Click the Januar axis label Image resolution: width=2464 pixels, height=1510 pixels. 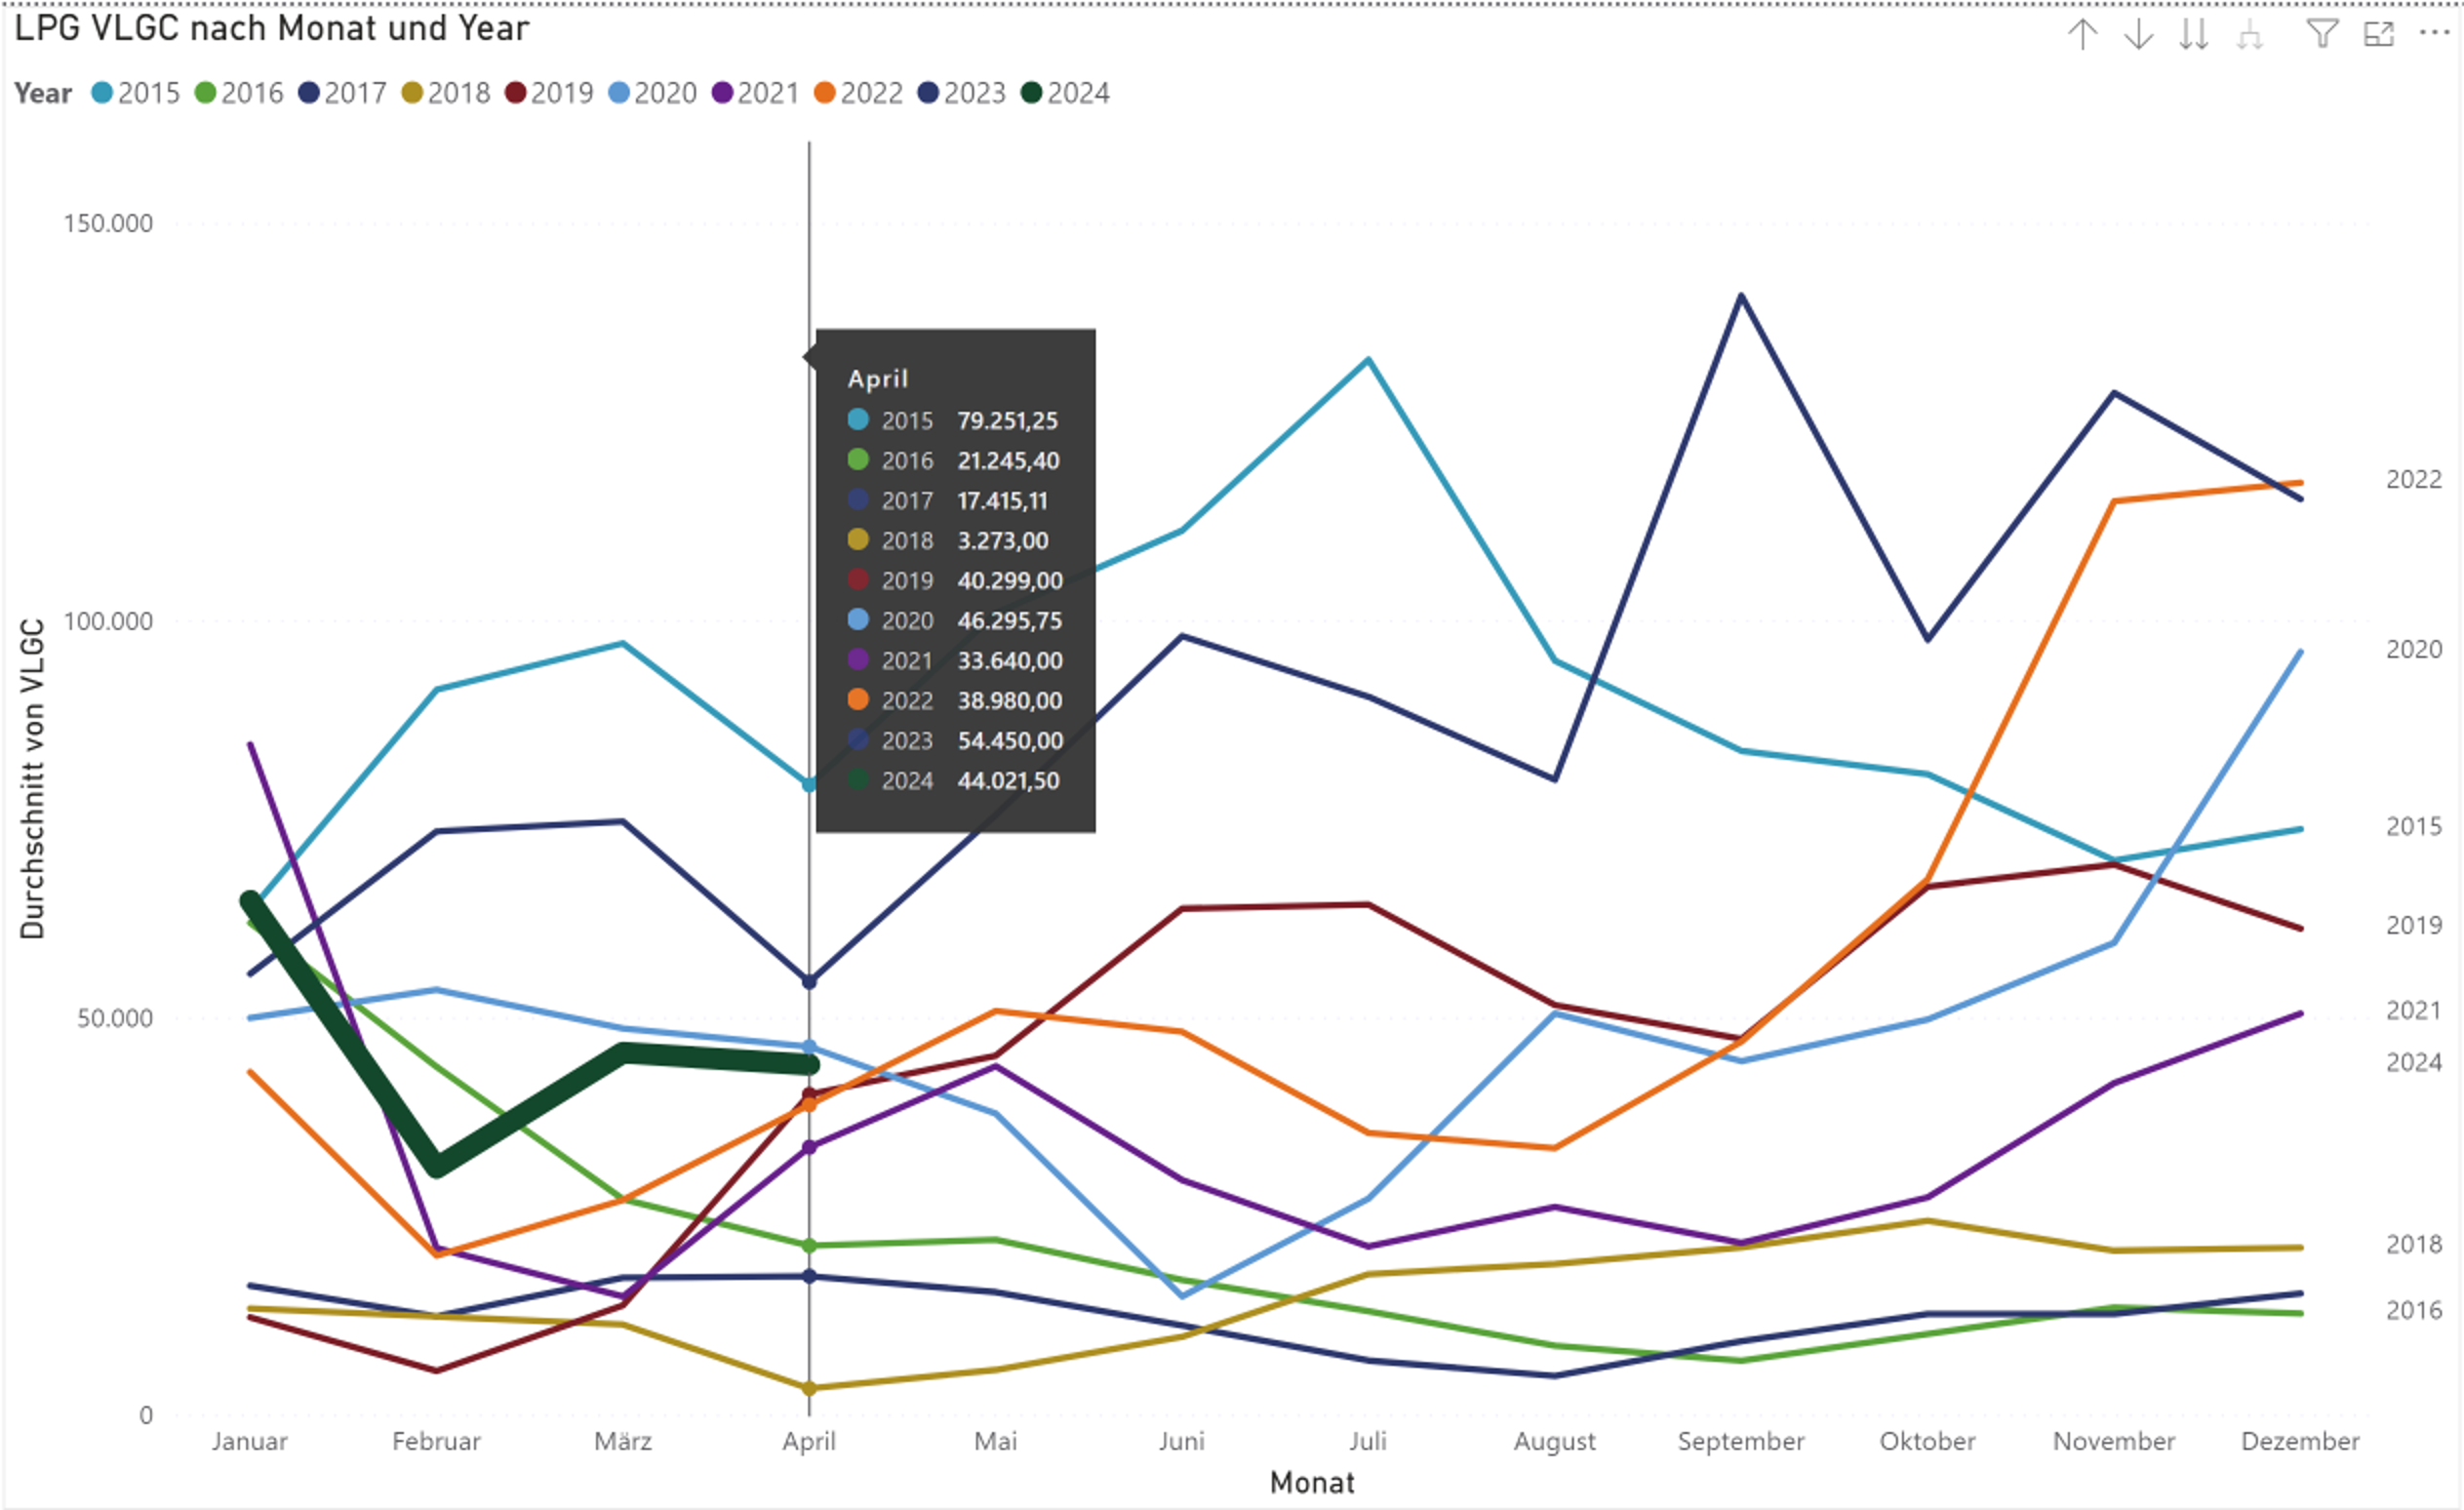pos(249,1441)
